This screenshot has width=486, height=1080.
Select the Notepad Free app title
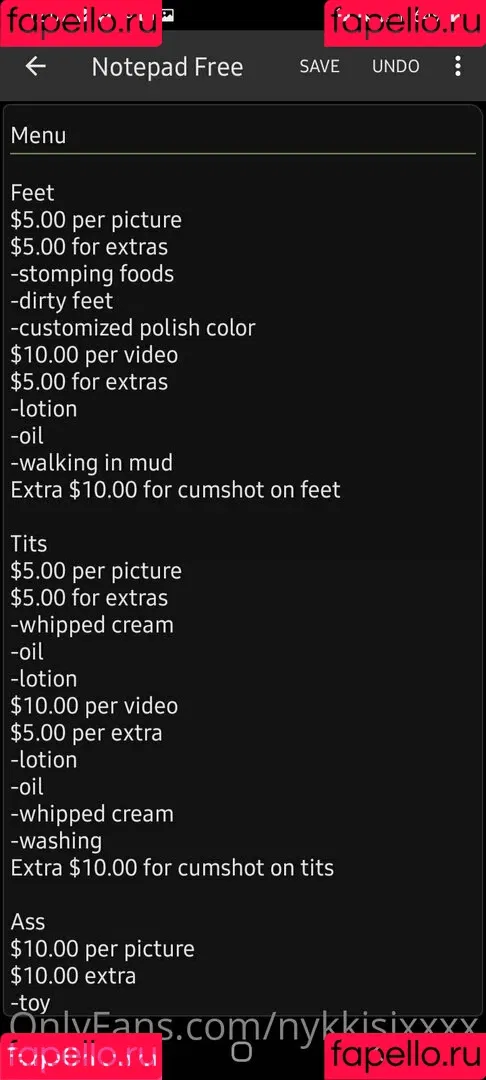click(167, 67)
